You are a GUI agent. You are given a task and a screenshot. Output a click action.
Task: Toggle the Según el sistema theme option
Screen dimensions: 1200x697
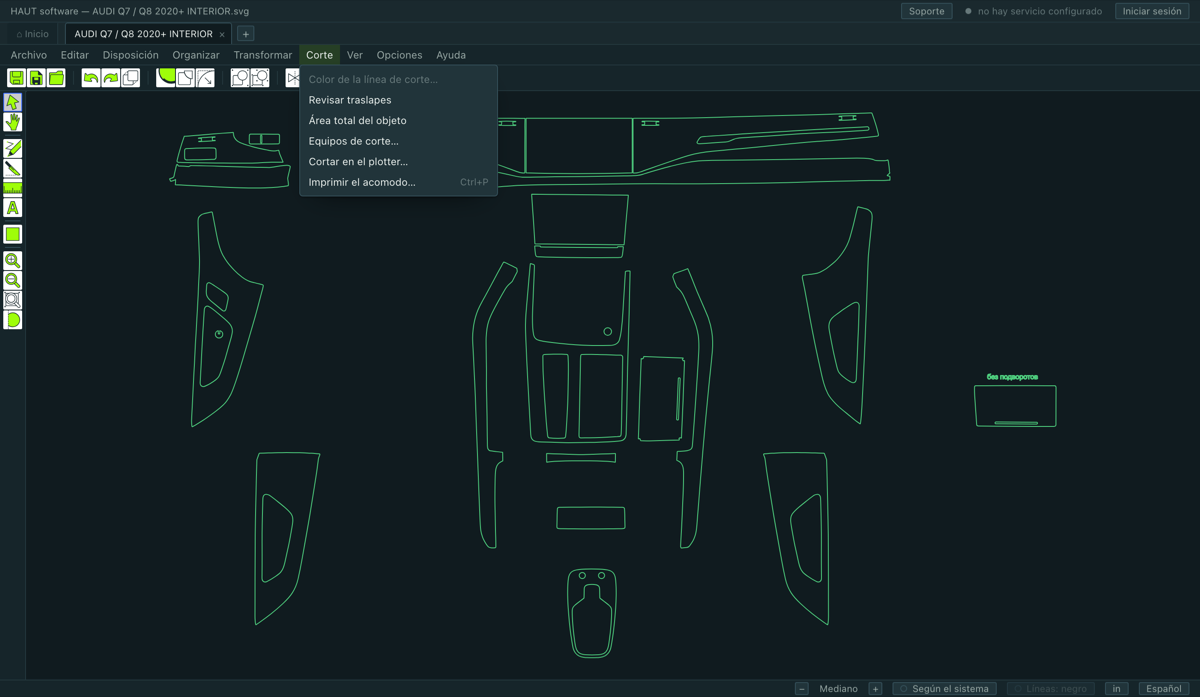(x=944, y=688)
